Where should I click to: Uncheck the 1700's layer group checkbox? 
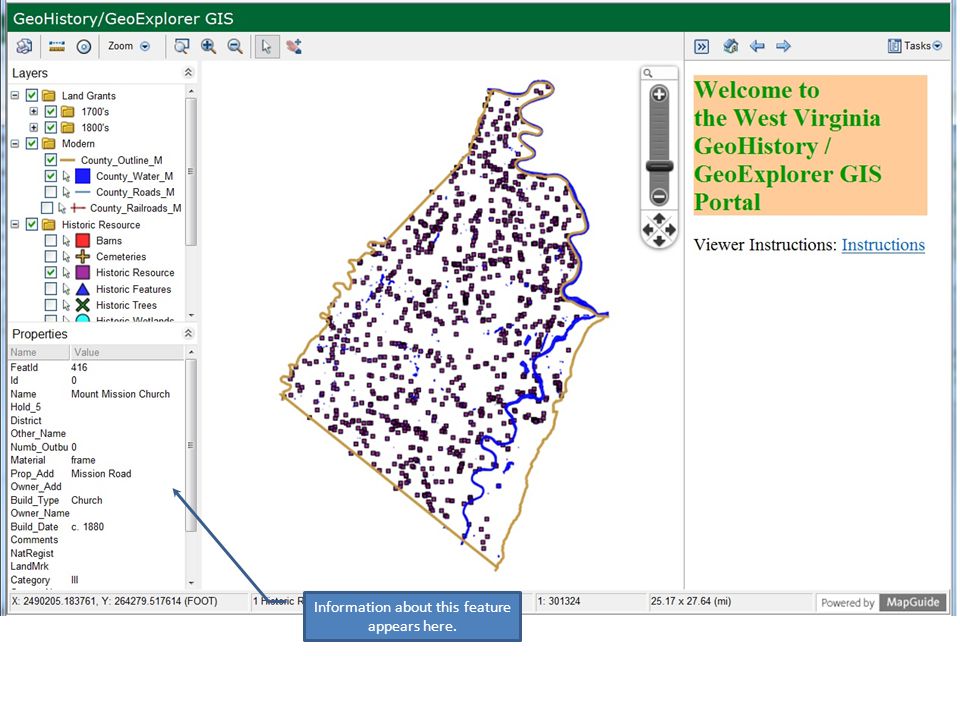click(x=51, y=111)
